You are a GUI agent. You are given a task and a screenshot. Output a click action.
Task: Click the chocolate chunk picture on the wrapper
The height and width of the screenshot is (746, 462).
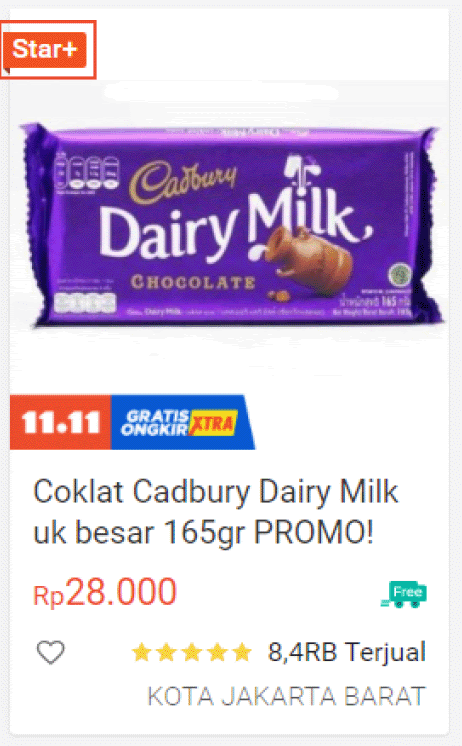[x=308, y=259]
